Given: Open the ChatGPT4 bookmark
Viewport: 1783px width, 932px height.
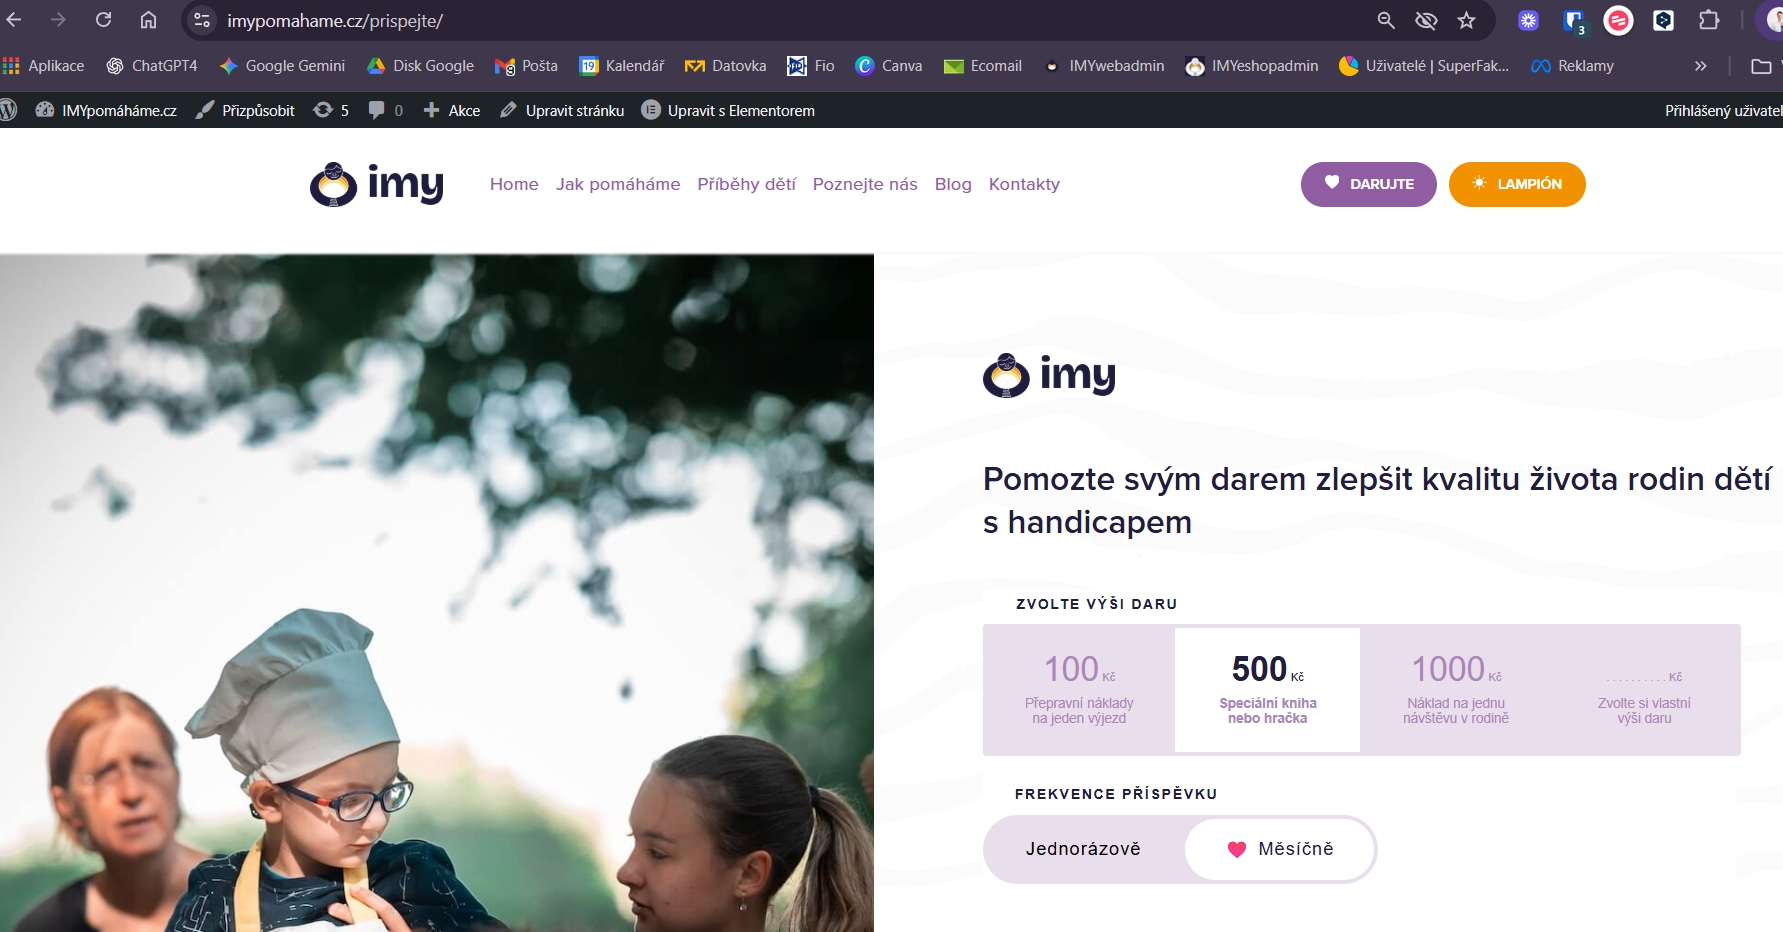Looking at the screenshot, I should tap(152, 66).
